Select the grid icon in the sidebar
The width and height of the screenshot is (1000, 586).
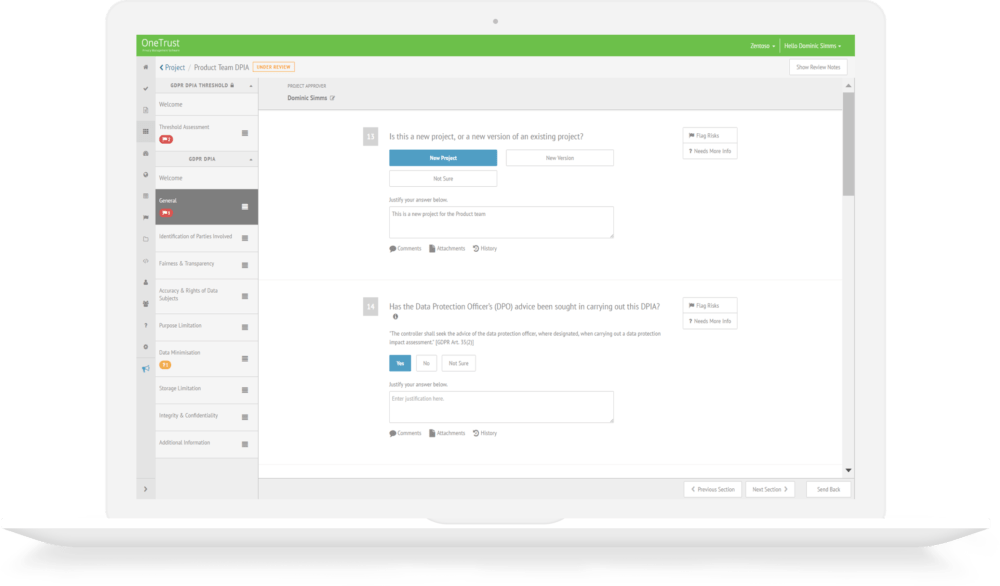pyautogui.click(x=145, y=131)
